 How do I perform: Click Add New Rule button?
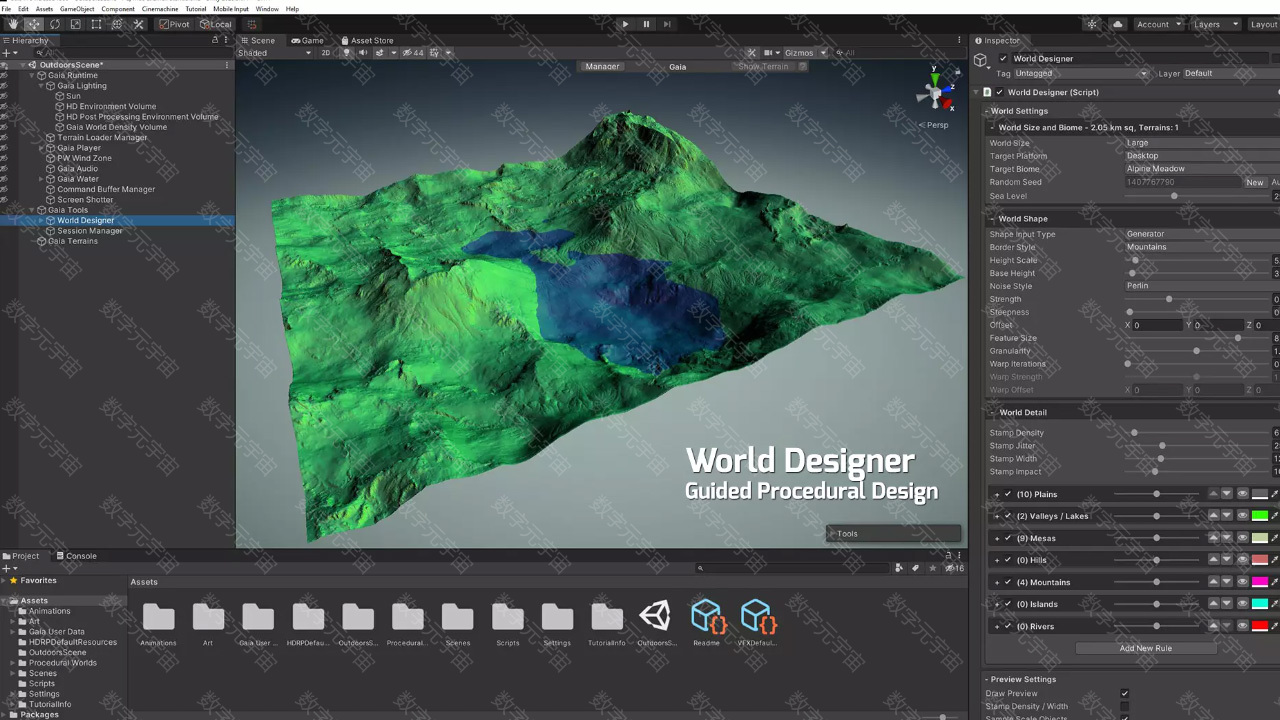(1146, 648)
